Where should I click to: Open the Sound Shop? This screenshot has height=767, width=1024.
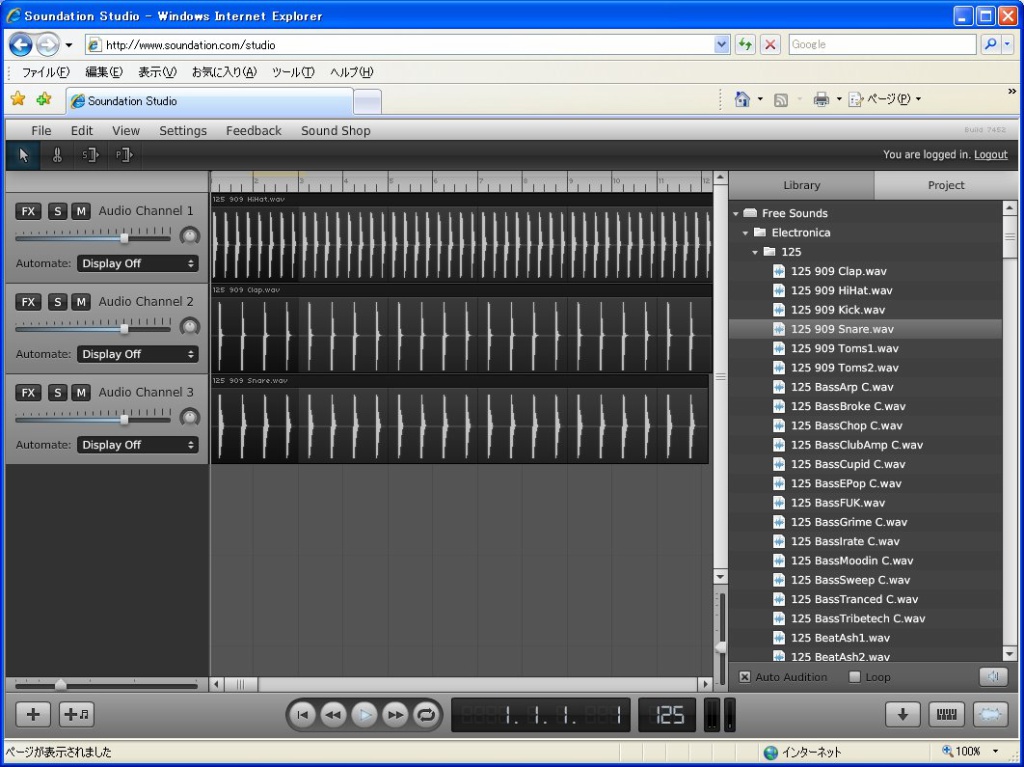tap(336, 131)
